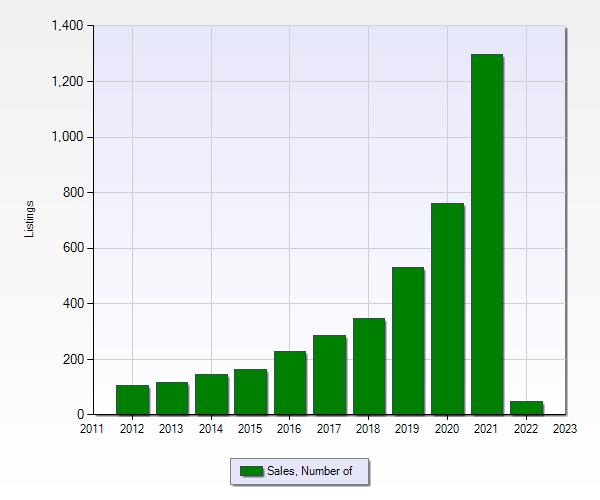Click the green legend color swatch
This screenshot has height=500, width=600.
[x=251, y=471]
